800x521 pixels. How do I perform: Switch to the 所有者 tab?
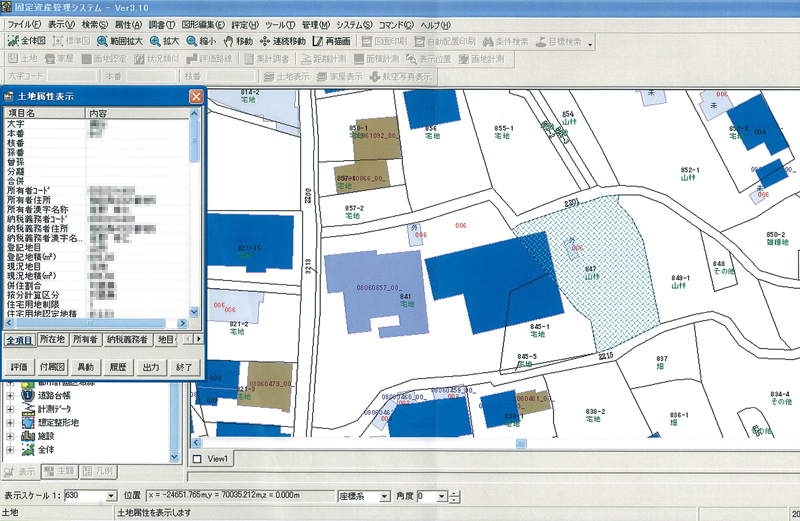pos(85,339)
